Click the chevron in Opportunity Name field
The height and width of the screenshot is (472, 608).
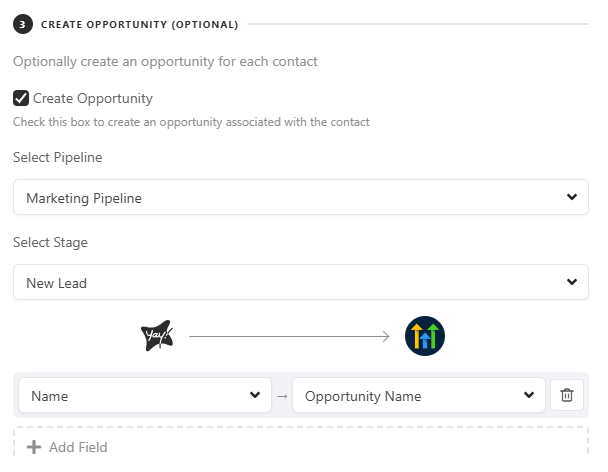point(529,395)
